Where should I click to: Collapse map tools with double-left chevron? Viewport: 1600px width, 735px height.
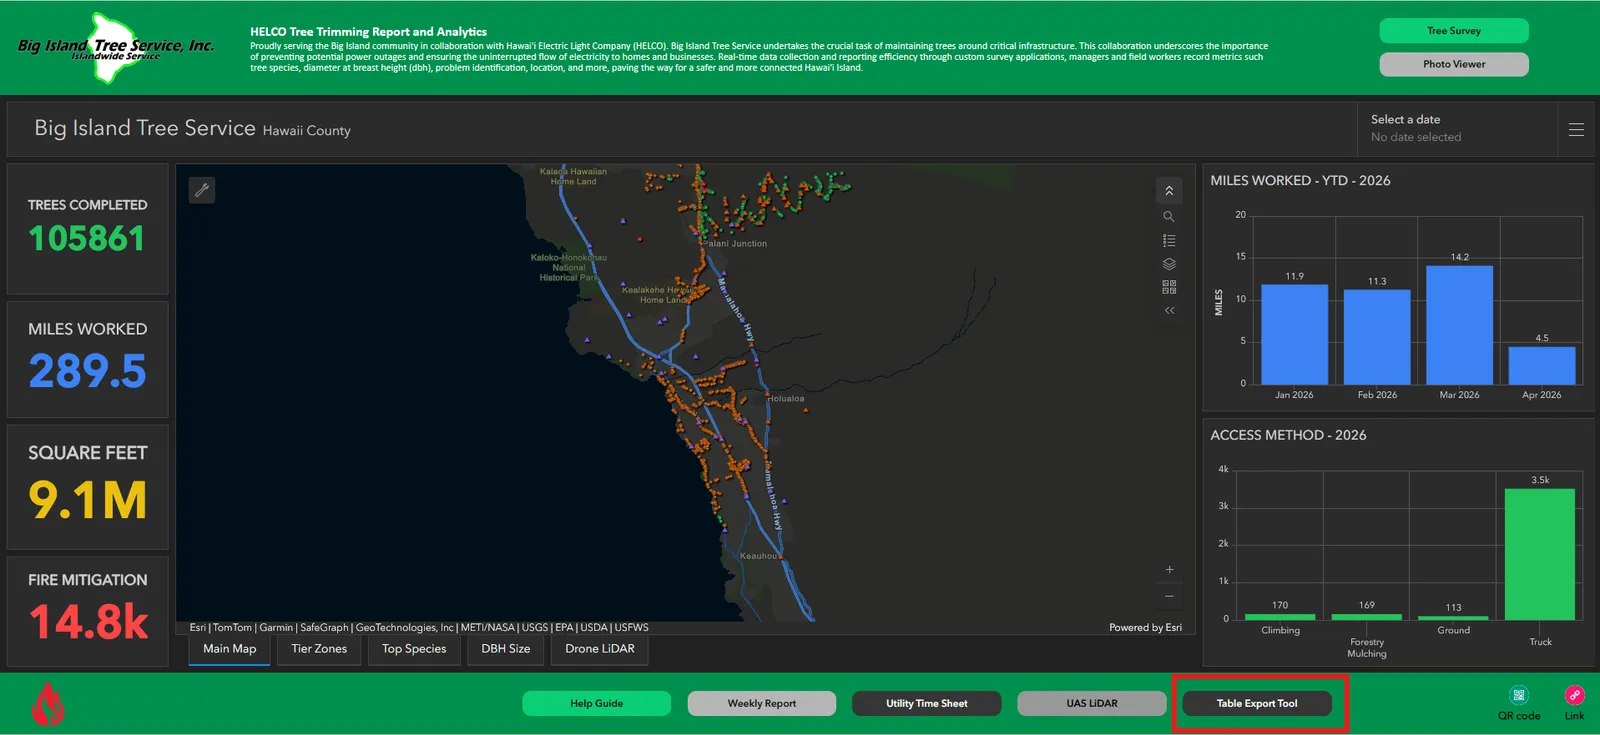pyautogui.click(x=1169, y=310)
